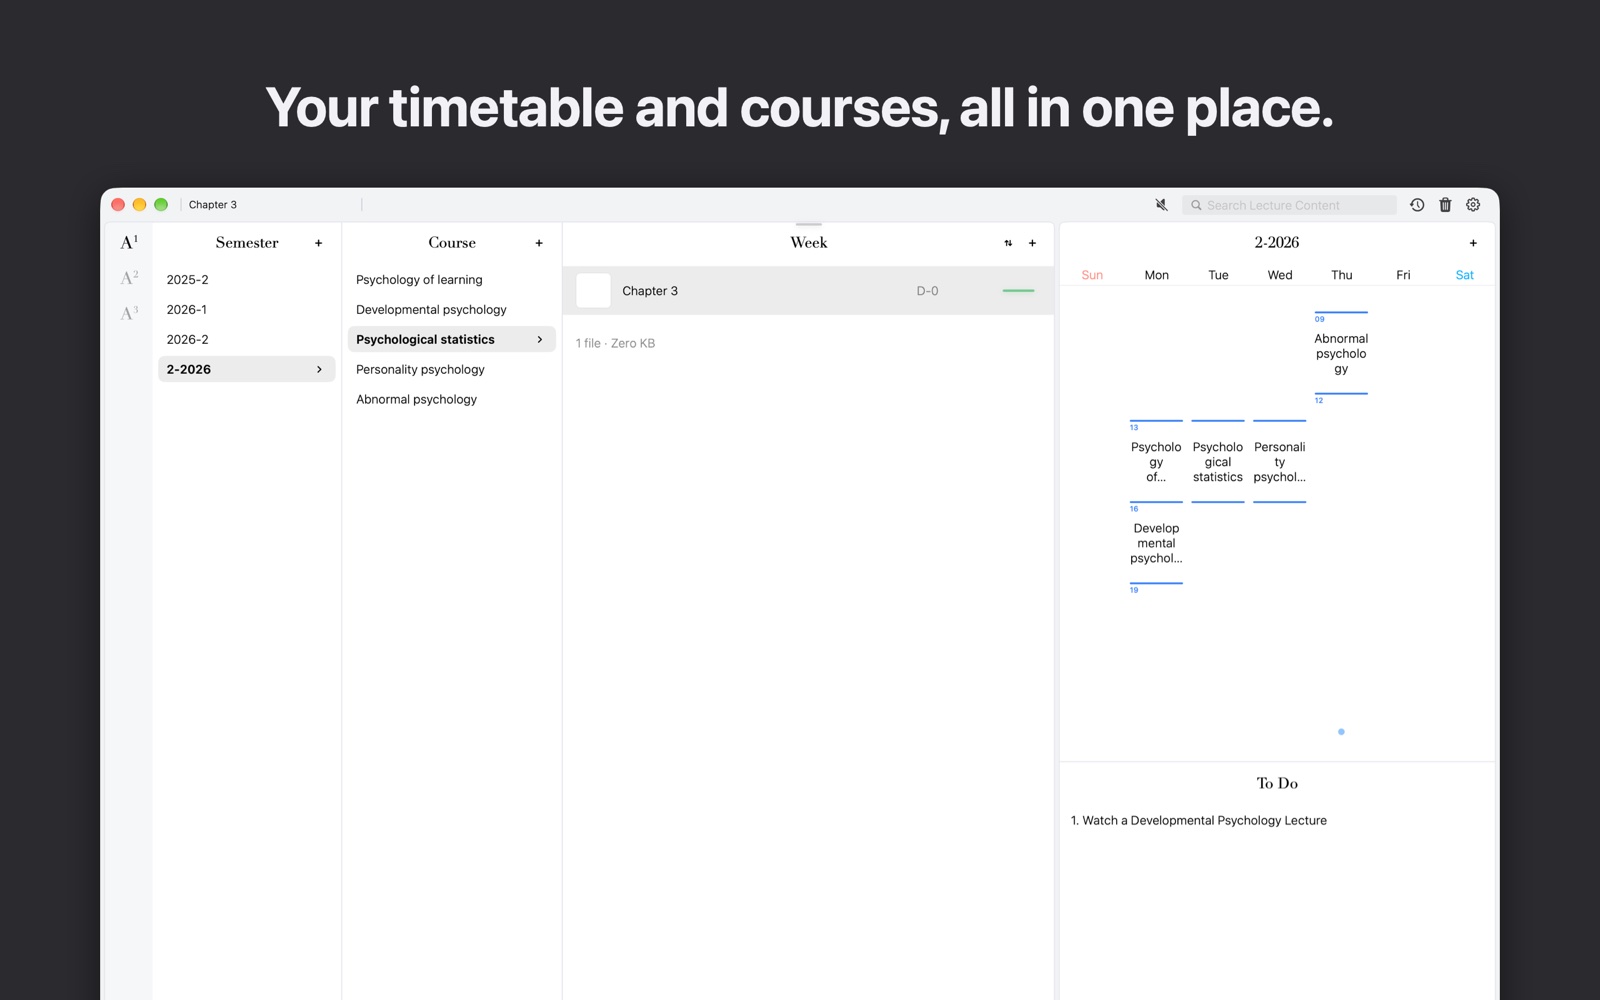Open Psychological statistics block on Tuesday
Viewport: 1600px width, 1000px height.
1218,462
